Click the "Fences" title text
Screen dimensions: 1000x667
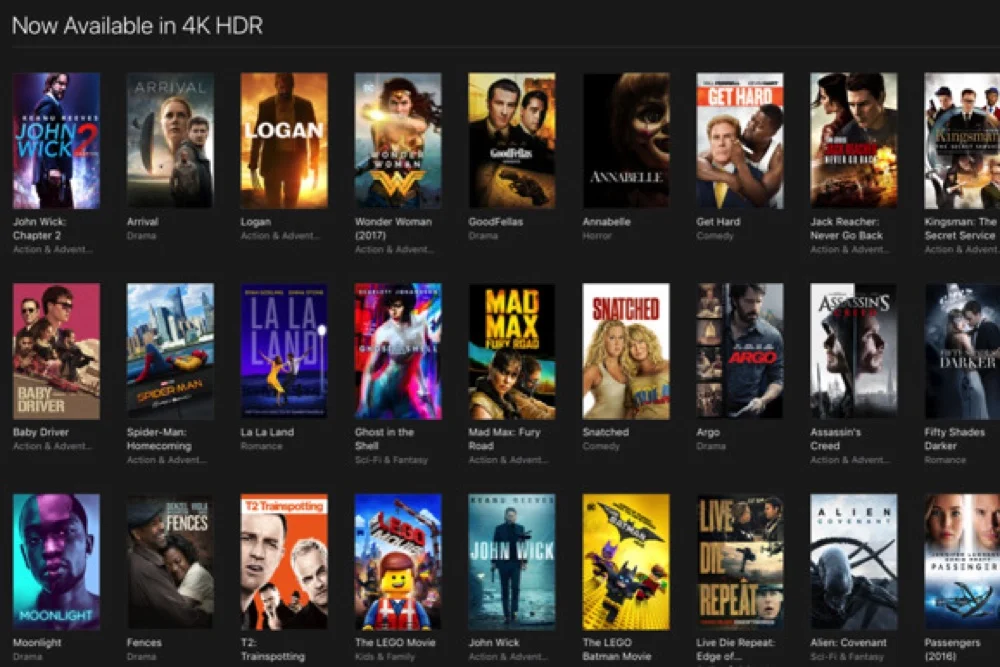point(144,643)
